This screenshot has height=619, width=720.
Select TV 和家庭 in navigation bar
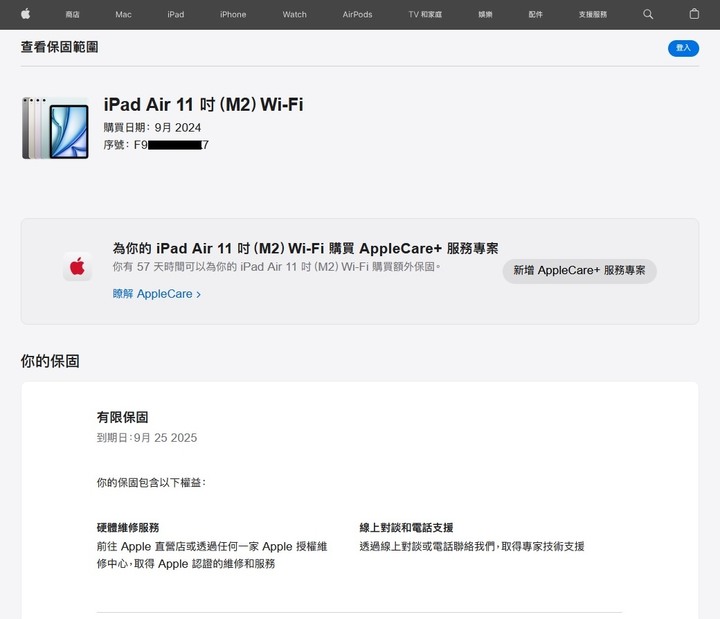pyautogui.click(x=425, y=15)
